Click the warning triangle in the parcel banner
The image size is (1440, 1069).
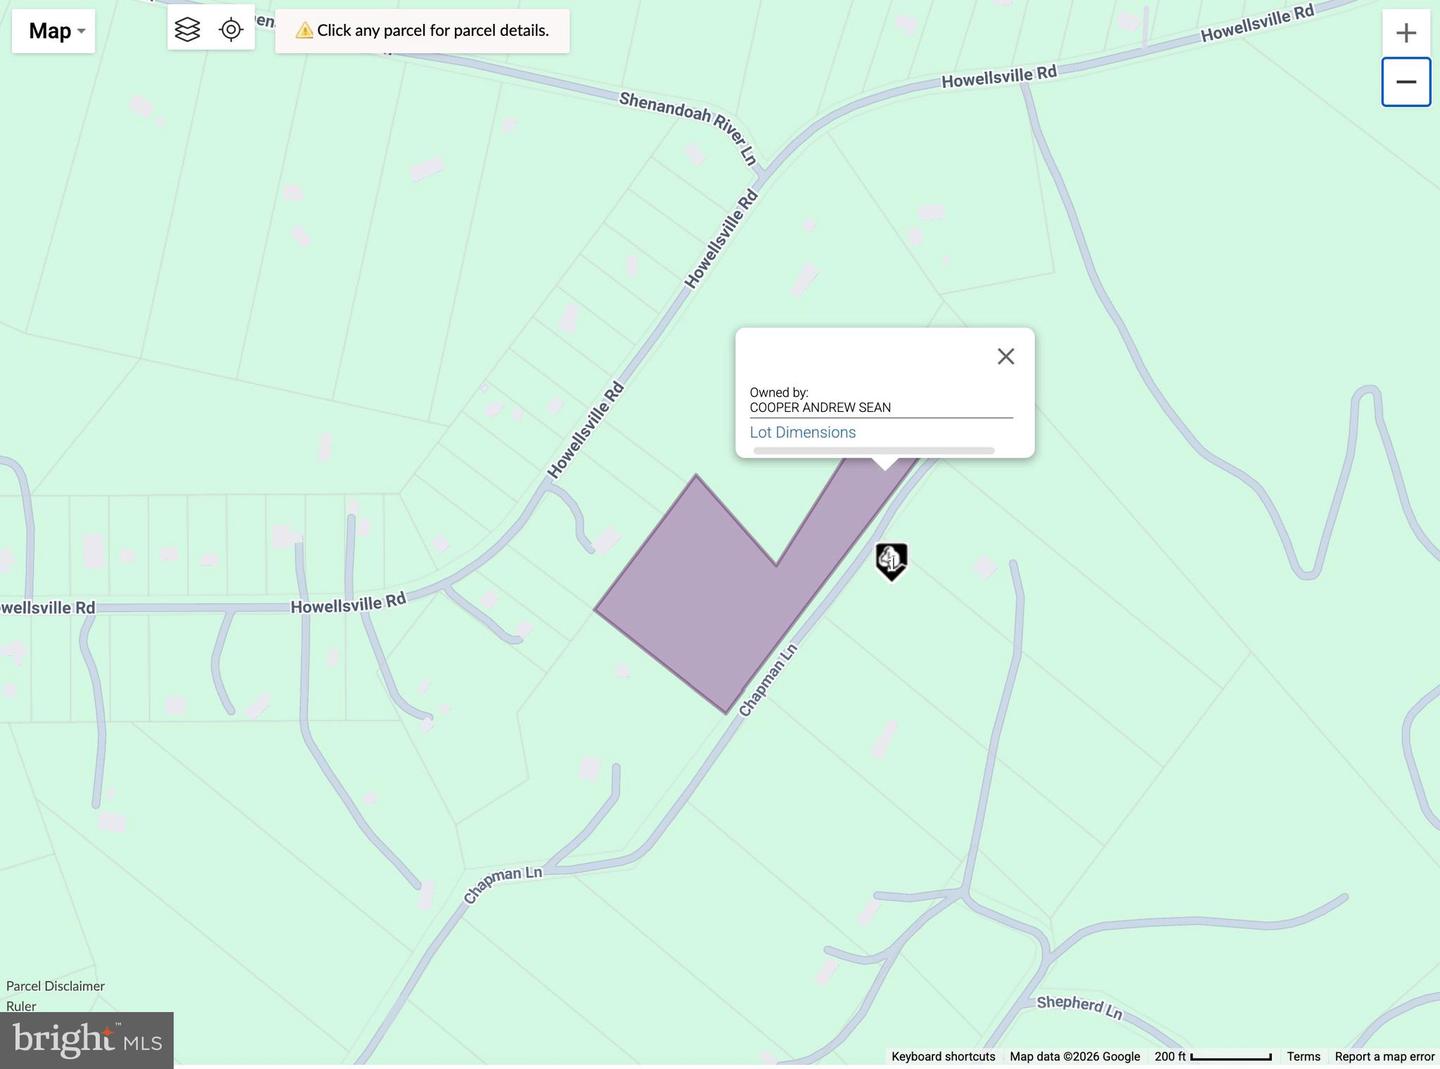[305, 30]
